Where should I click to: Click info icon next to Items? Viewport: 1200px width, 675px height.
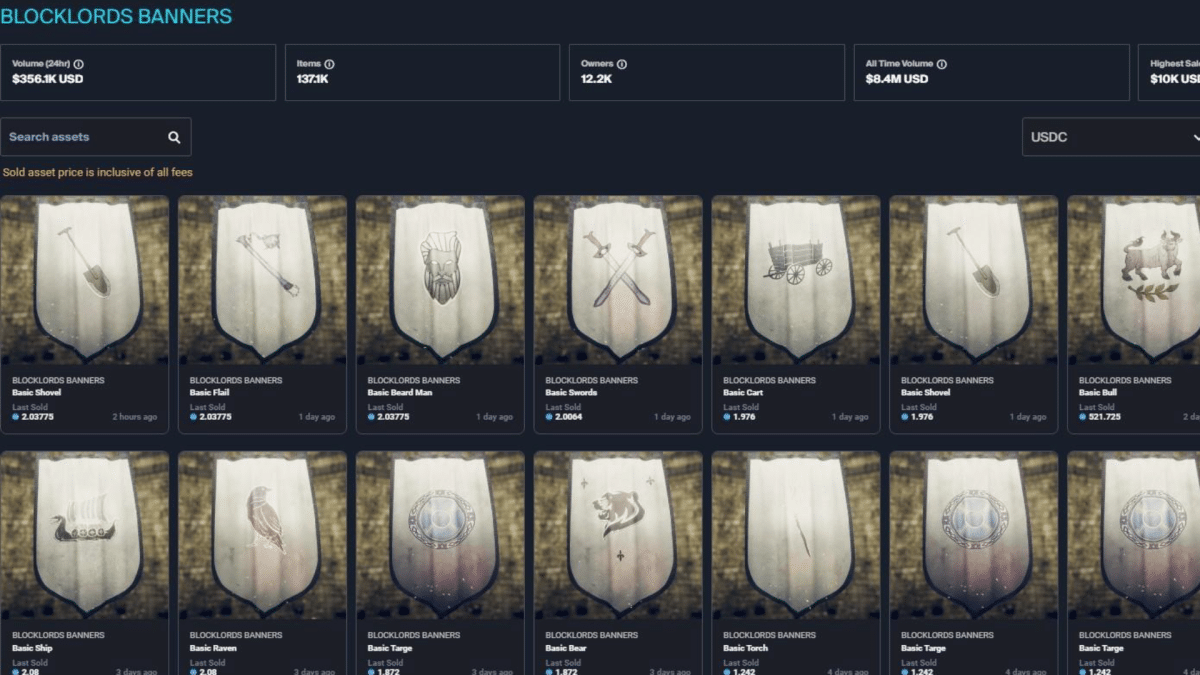tap(330, 64)
